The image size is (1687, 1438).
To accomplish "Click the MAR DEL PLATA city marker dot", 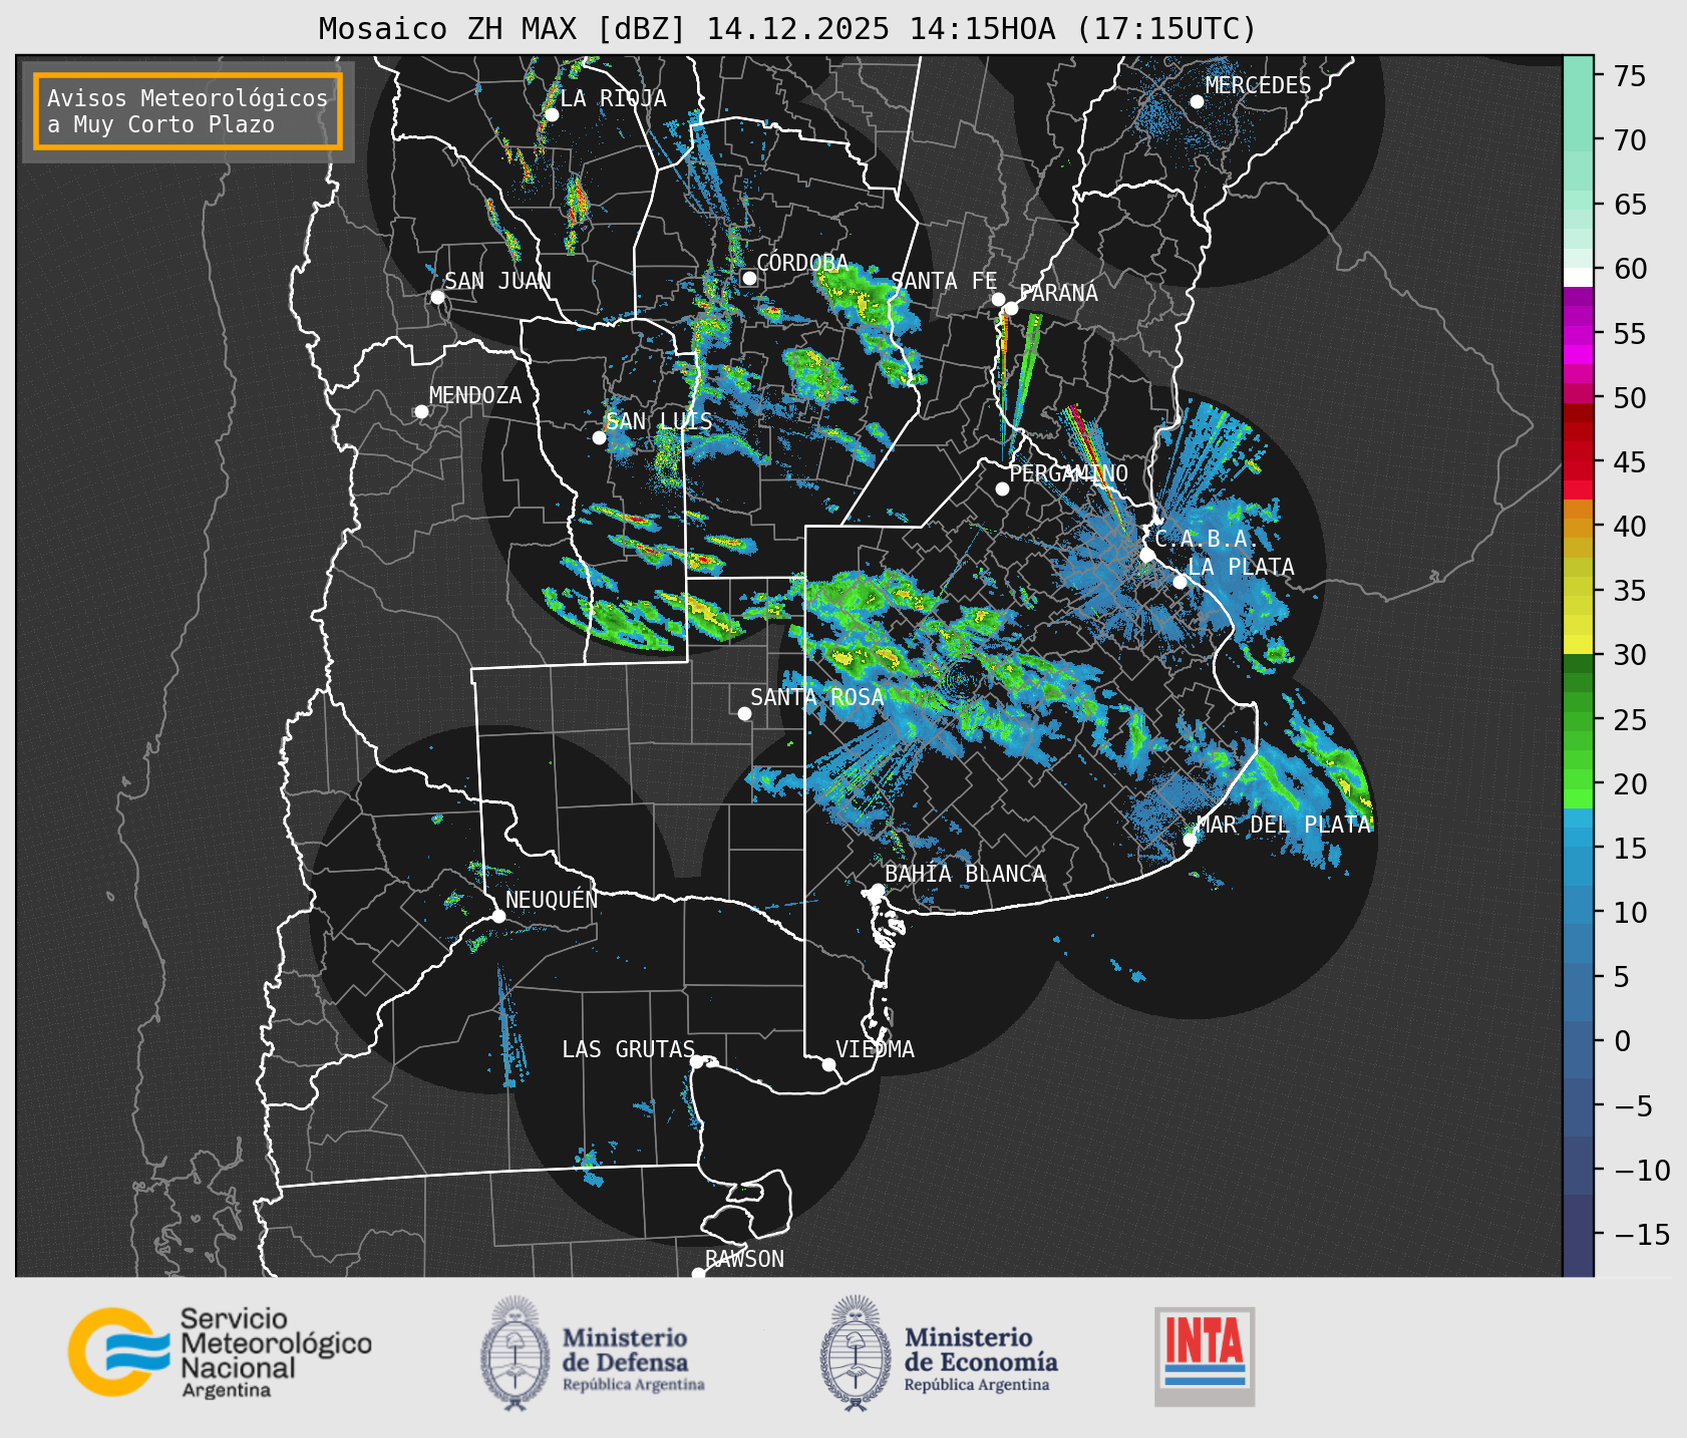I will click(1190, 840).
